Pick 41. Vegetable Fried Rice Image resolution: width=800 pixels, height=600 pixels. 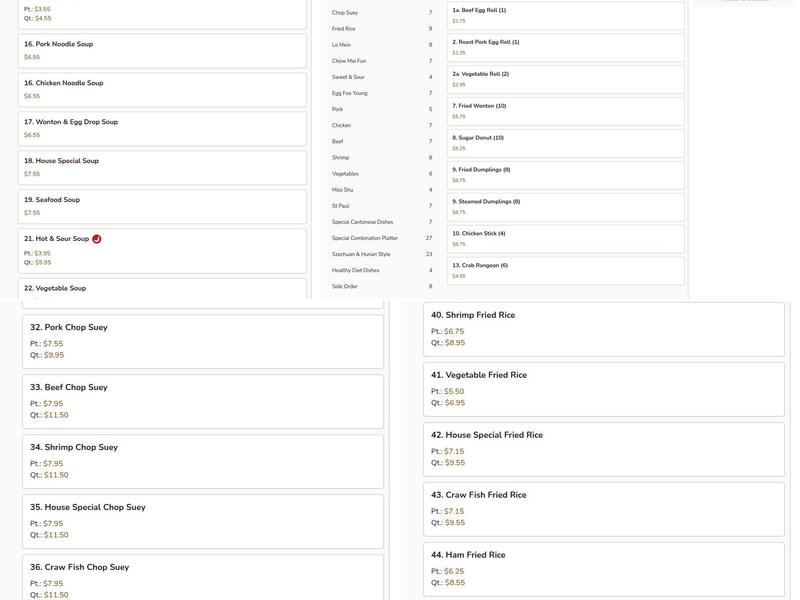[x=603, y=389]
